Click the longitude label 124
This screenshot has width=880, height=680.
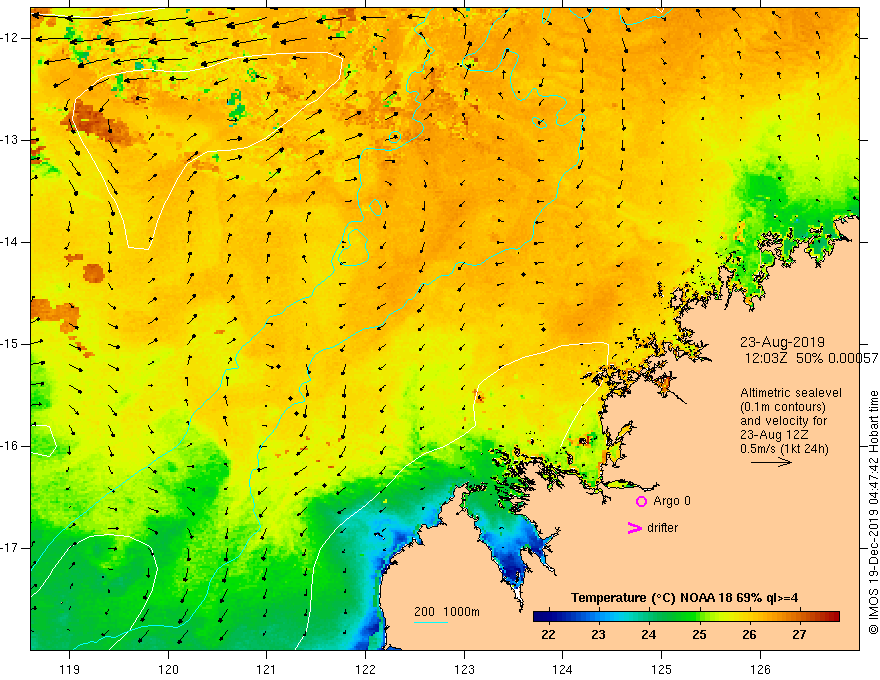[562, 669]
